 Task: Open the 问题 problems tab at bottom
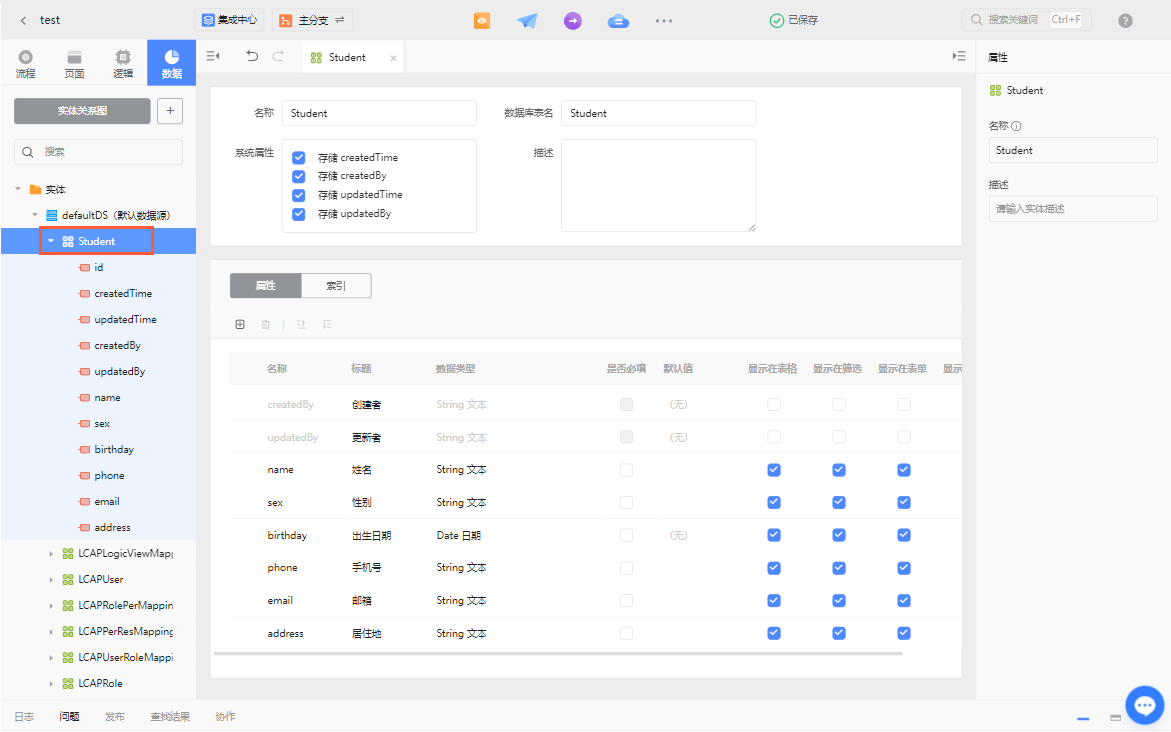(69, 716)
